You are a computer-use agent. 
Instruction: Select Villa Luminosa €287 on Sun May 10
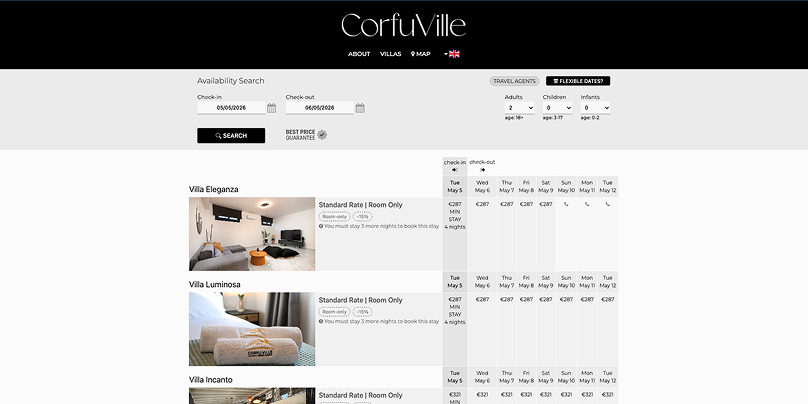click(566, 299)
